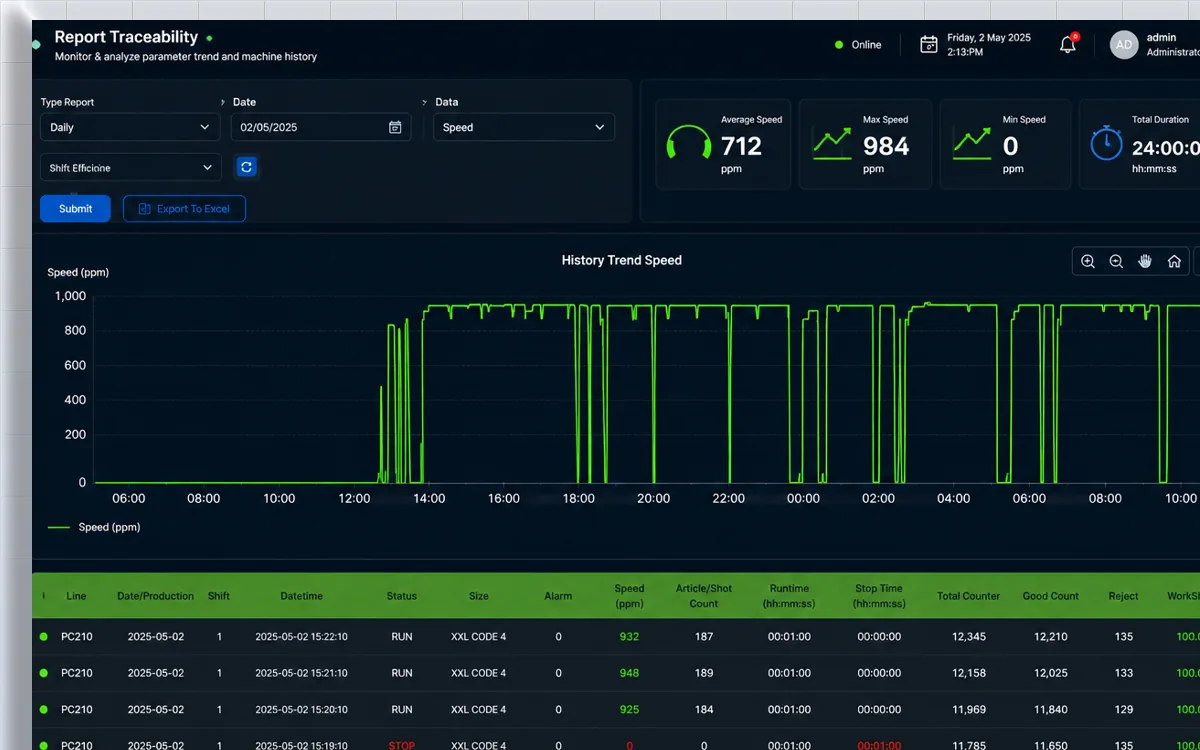Click the Max Speed value 984
This screenshot has height=750, width=1200.
(x=886, y=147)
